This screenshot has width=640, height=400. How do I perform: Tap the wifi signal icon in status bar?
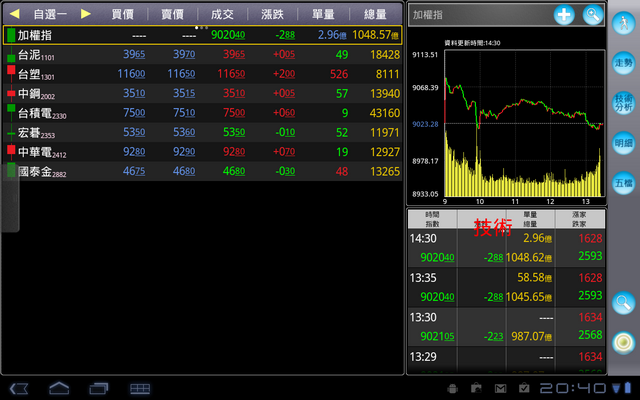coord(616,388)
